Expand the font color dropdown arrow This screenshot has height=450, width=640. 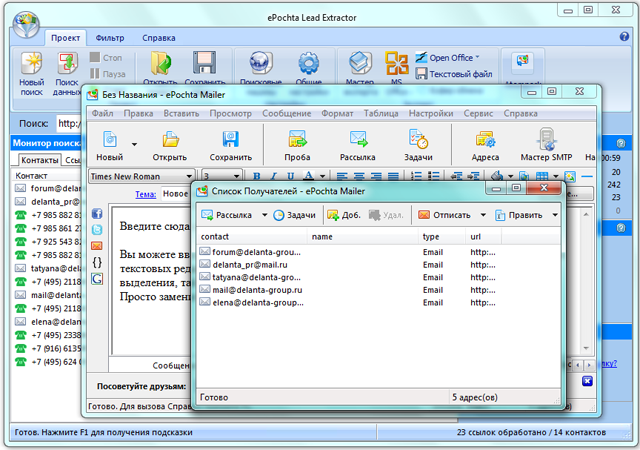tap(322, 176)
